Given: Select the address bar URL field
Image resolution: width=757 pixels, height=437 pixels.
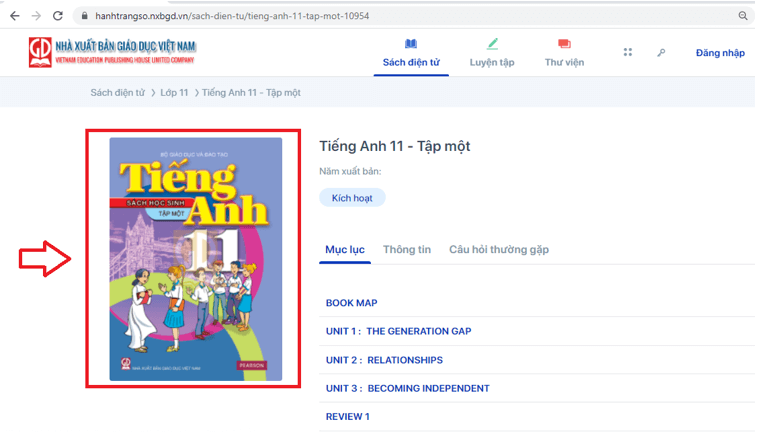Looking at the screenshot, I should [412, 16].
